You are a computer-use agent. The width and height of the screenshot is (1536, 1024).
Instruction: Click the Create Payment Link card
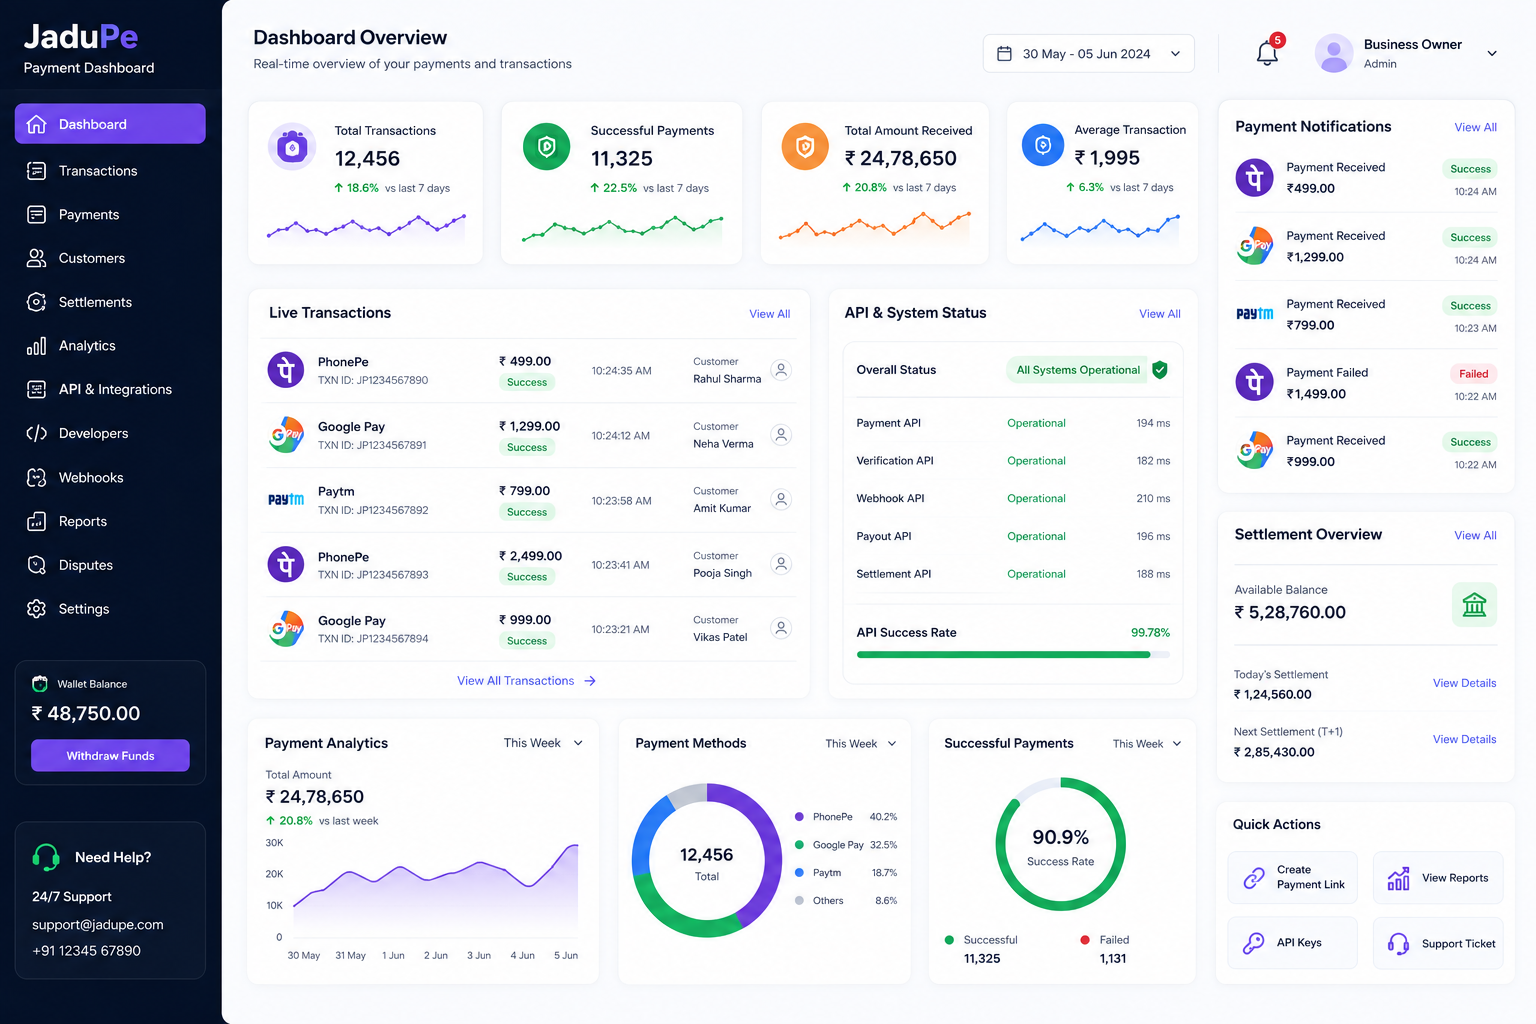coord(1292,878)
